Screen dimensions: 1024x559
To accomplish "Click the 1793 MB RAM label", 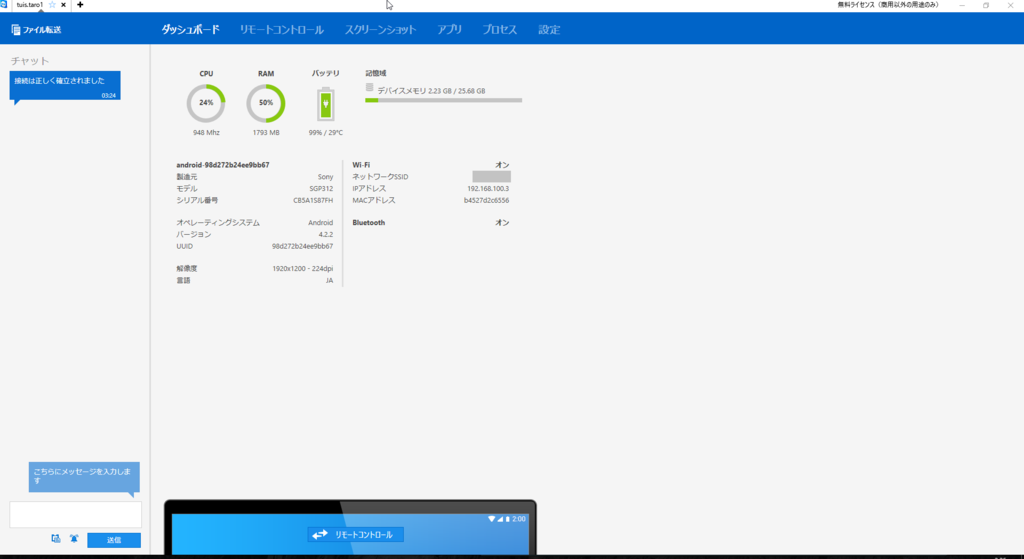I will [x=266, y=133].
